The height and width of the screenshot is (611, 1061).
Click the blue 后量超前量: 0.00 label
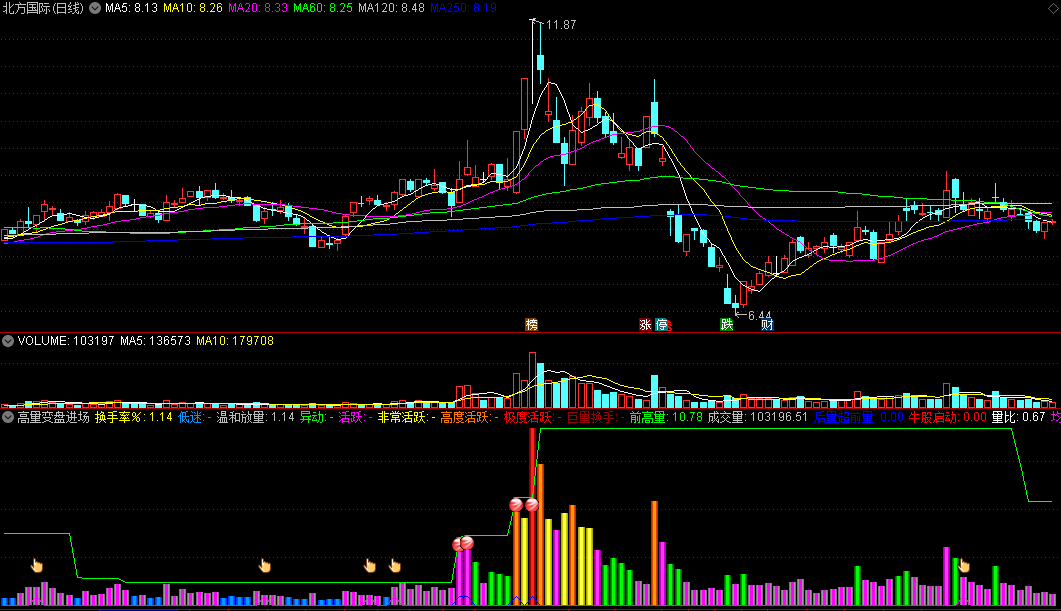(x=859, y=417)
